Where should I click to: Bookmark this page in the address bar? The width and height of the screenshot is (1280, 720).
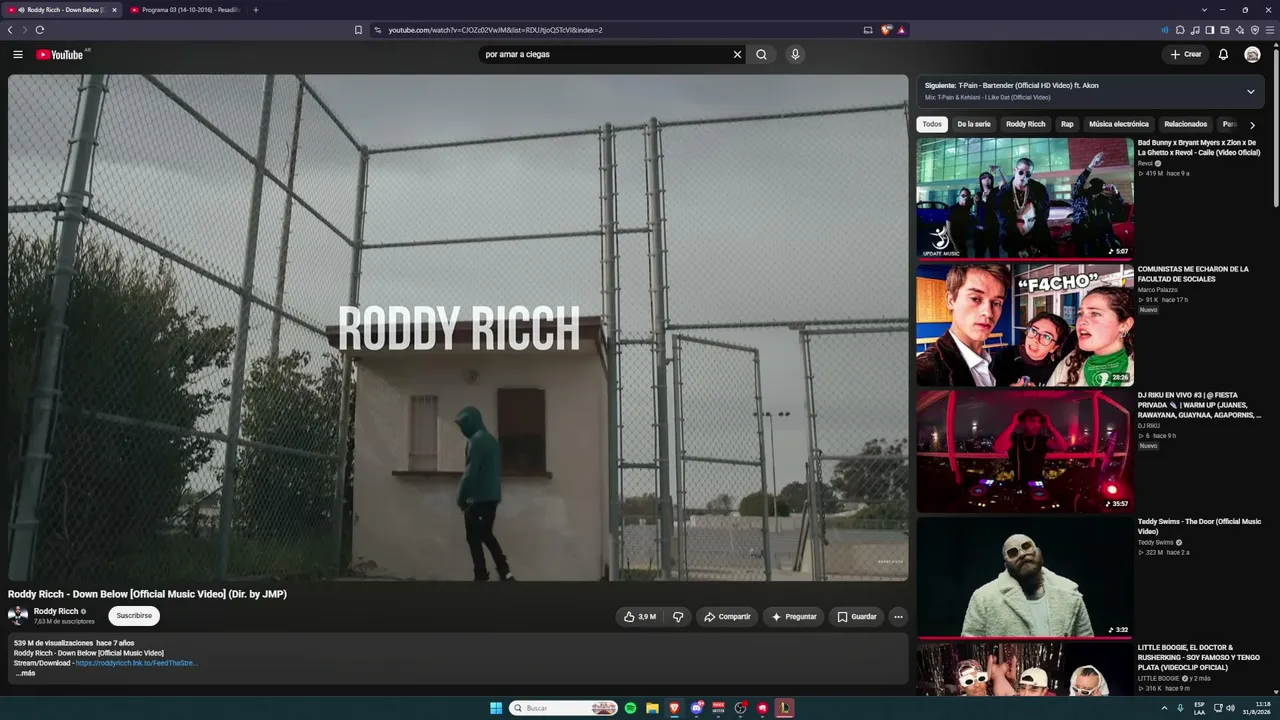[x=358, y=30]
